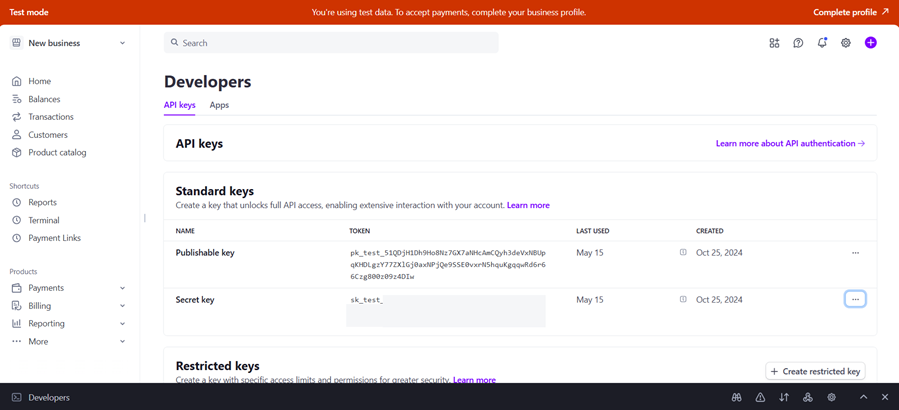Viewport: 899px width, 410px height.
Task: Open the Secret key options menu
Action: [x=855, y=299]
